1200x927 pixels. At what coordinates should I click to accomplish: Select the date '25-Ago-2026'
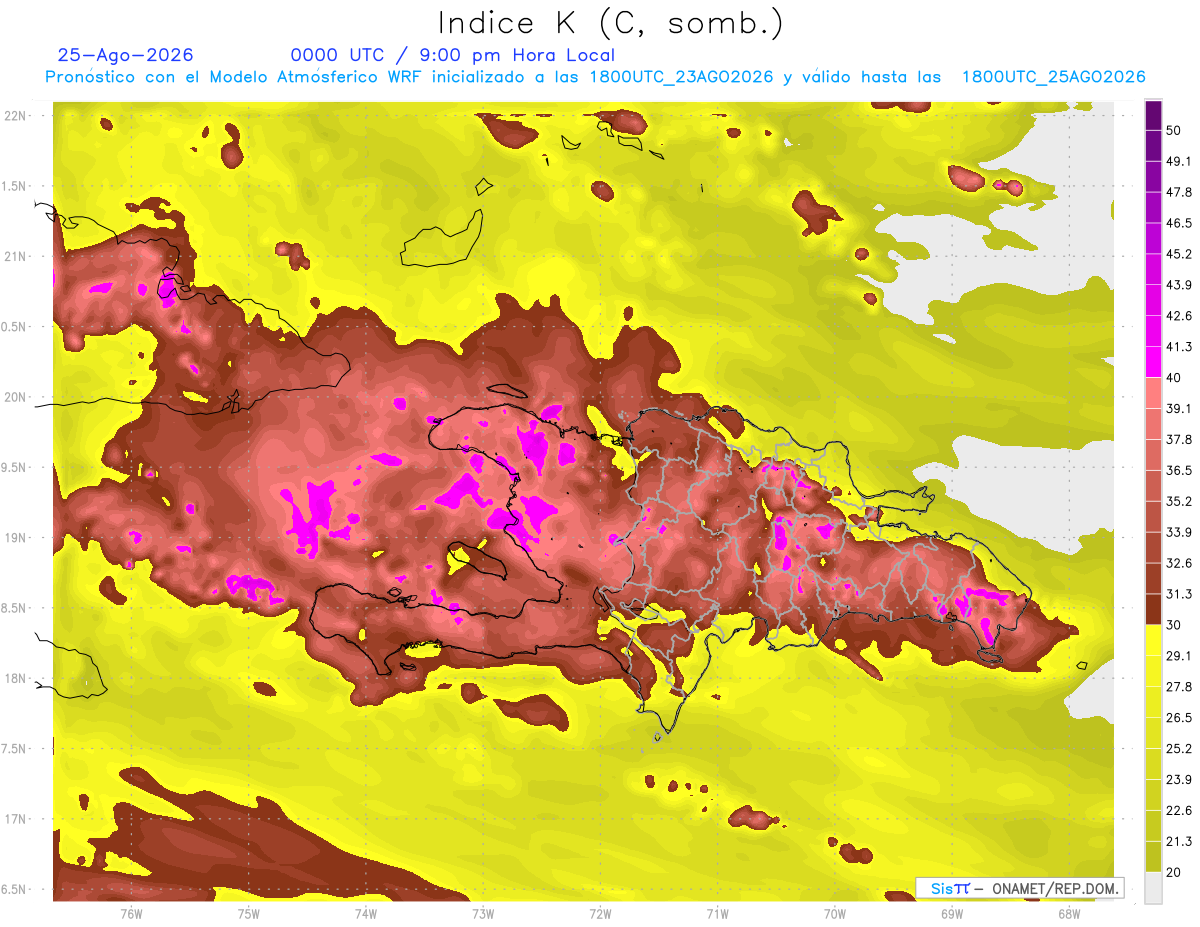point(125,55)
